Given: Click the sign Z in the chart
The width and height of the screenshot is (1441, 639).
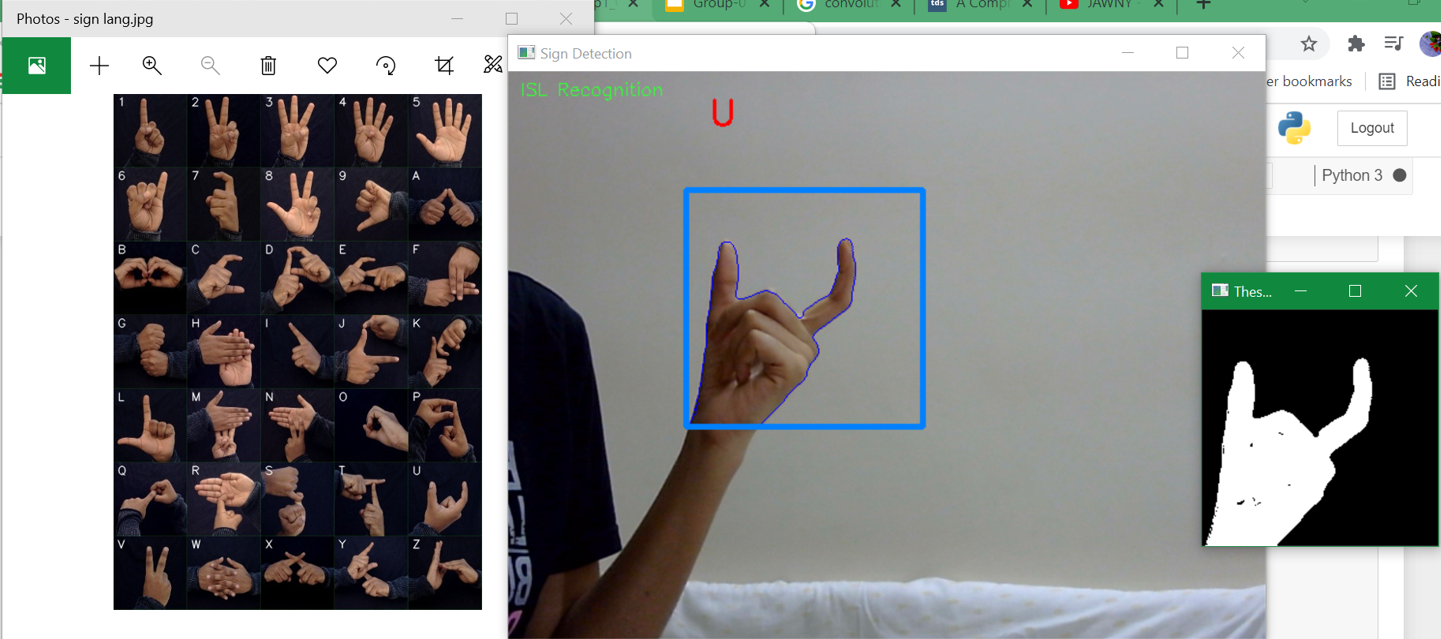Looking at the screenshot, I should click(x=445, y=573).
